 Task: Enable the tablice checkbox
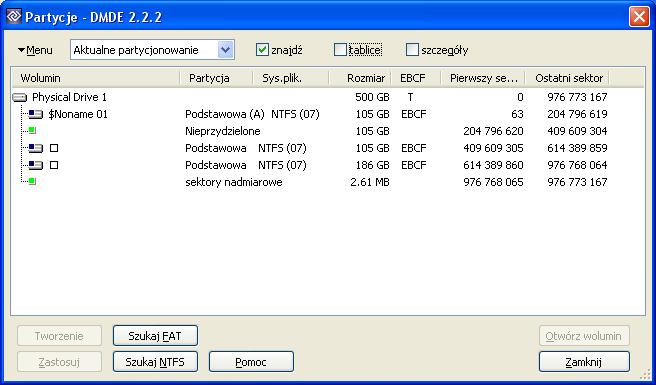point(341,50)
